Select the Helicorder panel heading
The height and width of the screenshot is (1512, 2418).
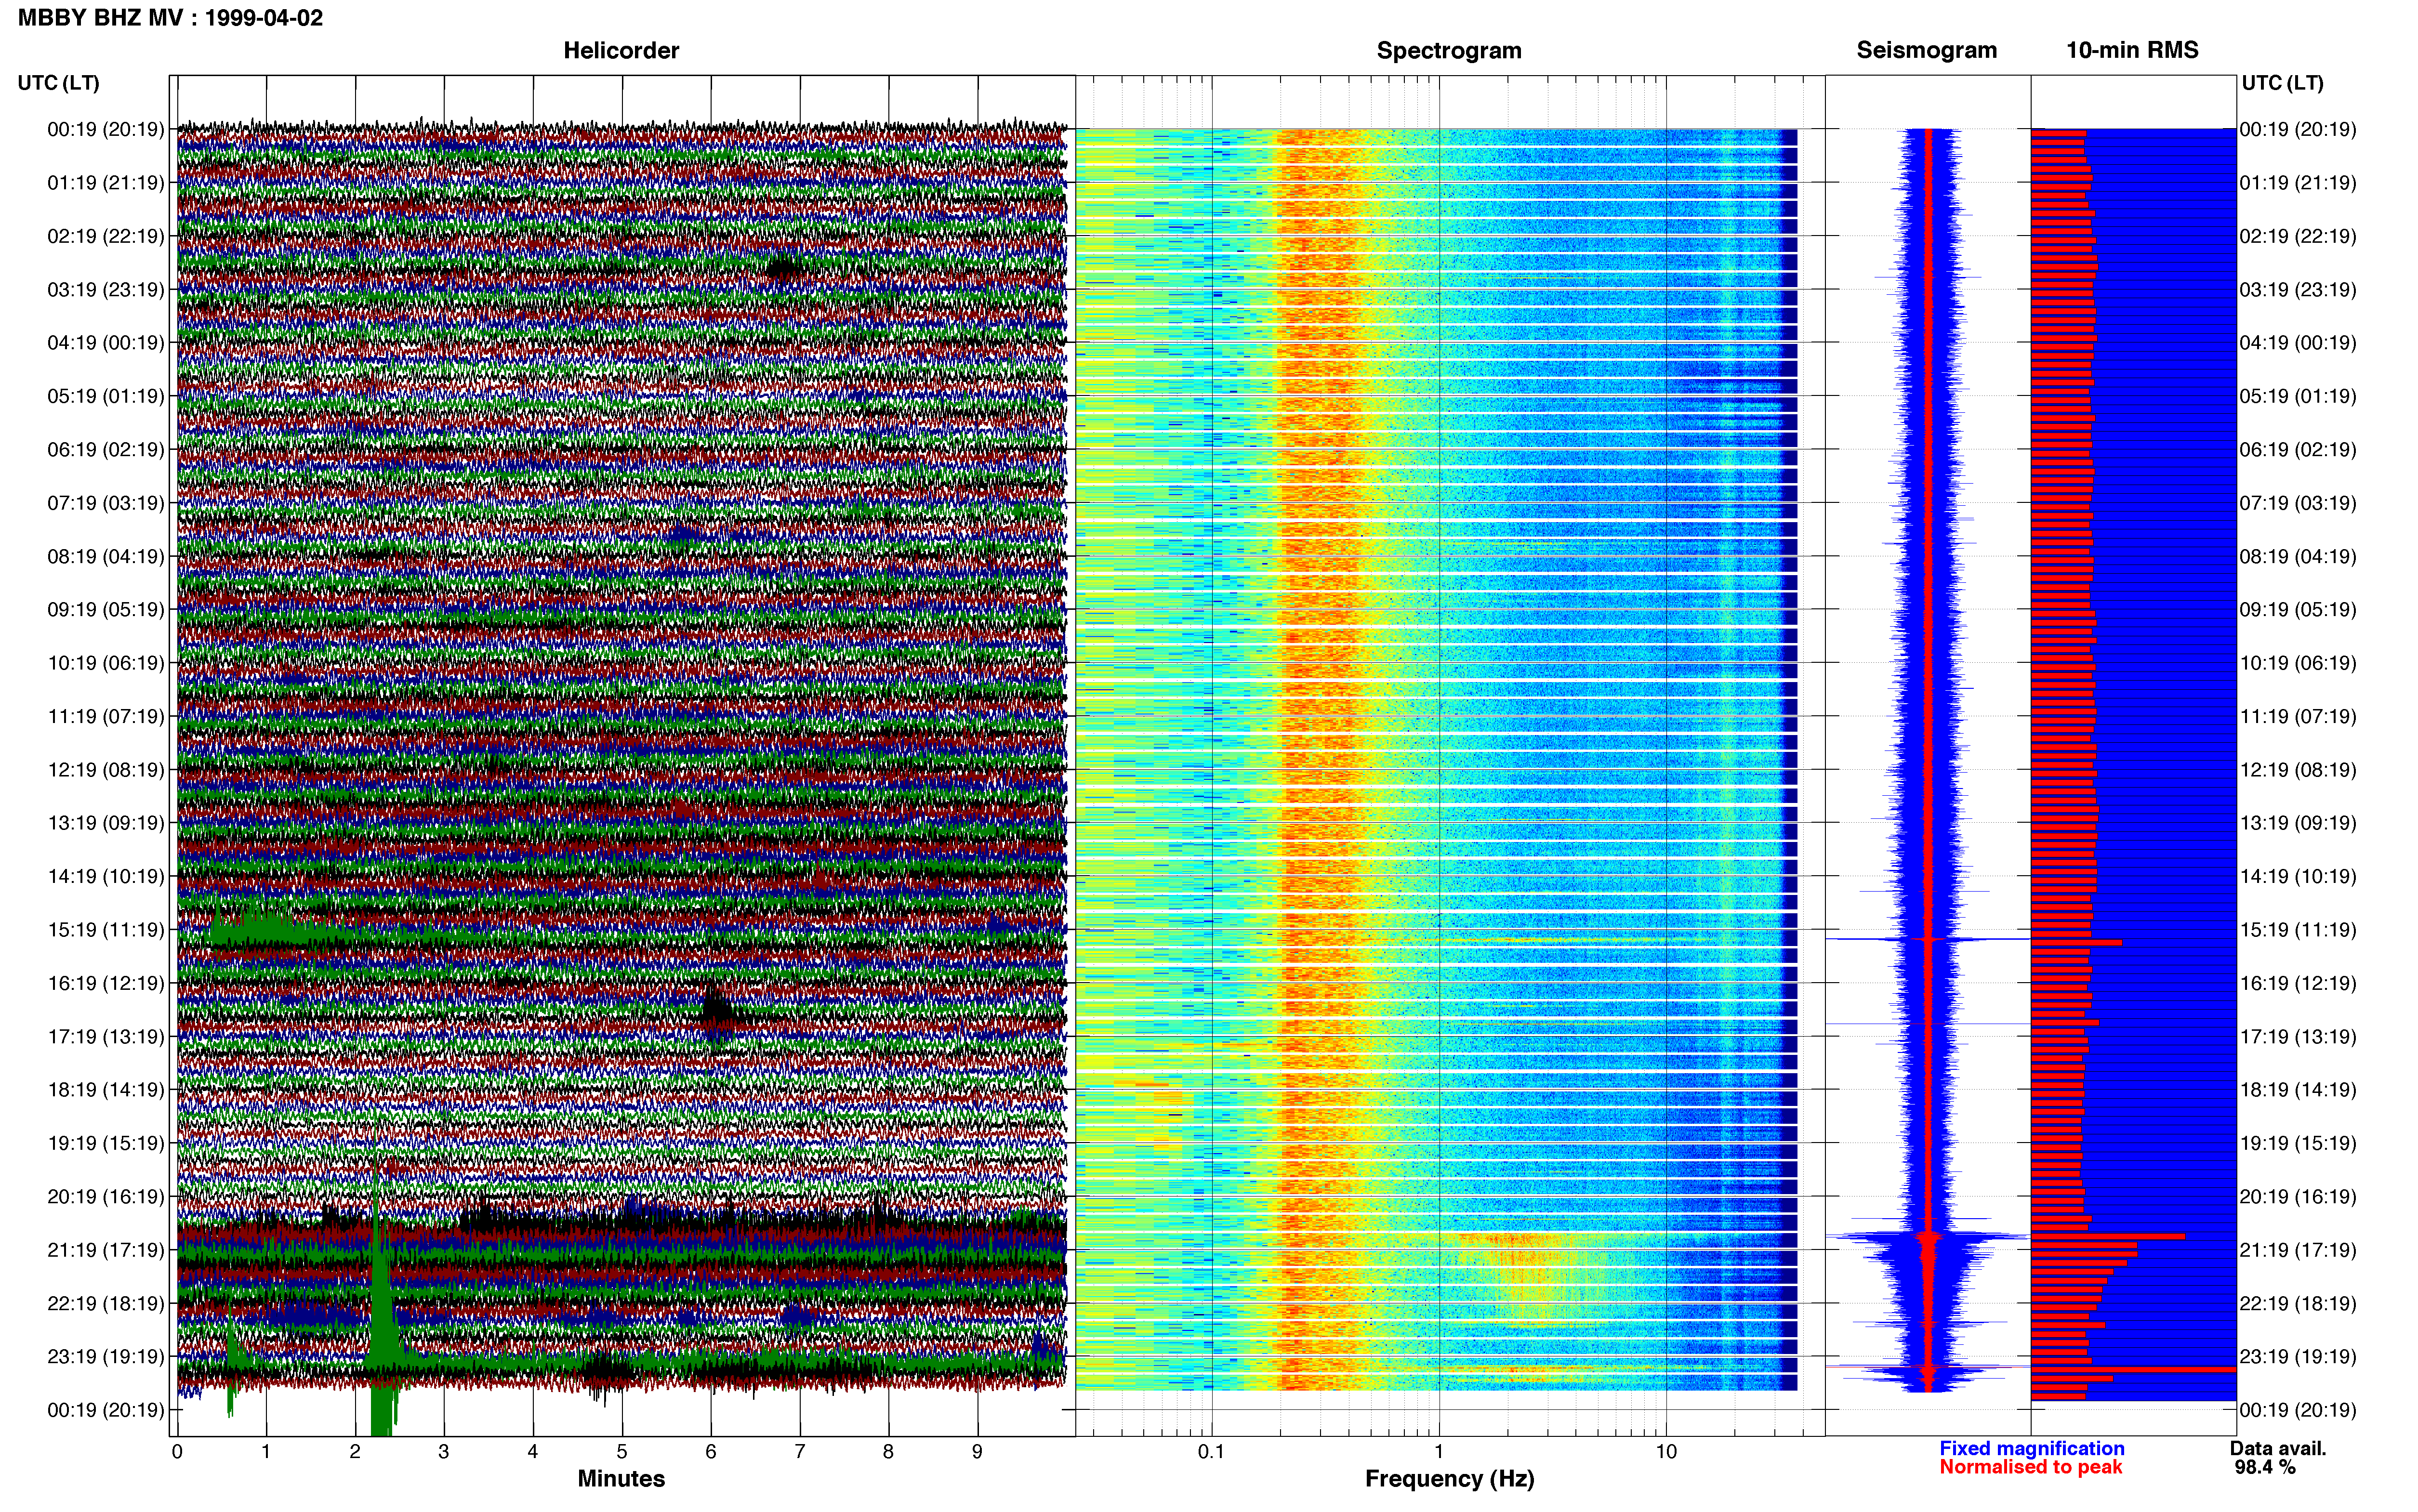click(x=621, y=50)
